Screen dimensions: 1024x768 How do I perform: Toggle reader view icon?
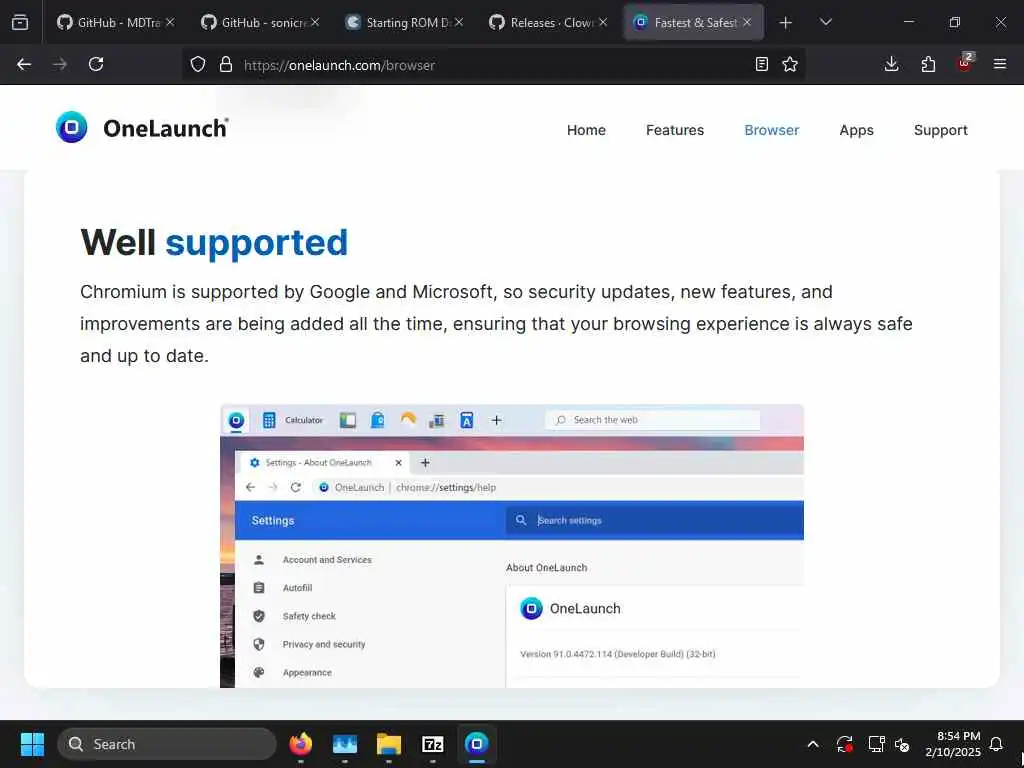761,64
